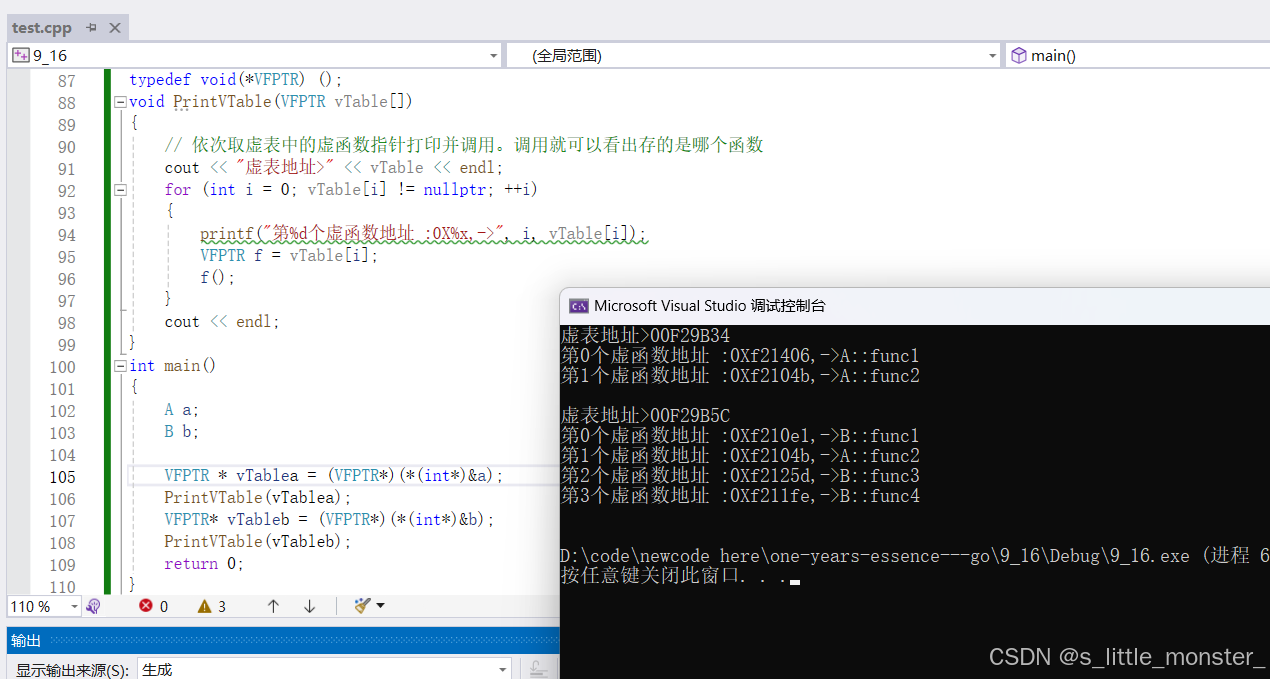Viewport: 1270px width, 679px height.
Task: Click the code health indicator icon
Action: tap(93, 606)
